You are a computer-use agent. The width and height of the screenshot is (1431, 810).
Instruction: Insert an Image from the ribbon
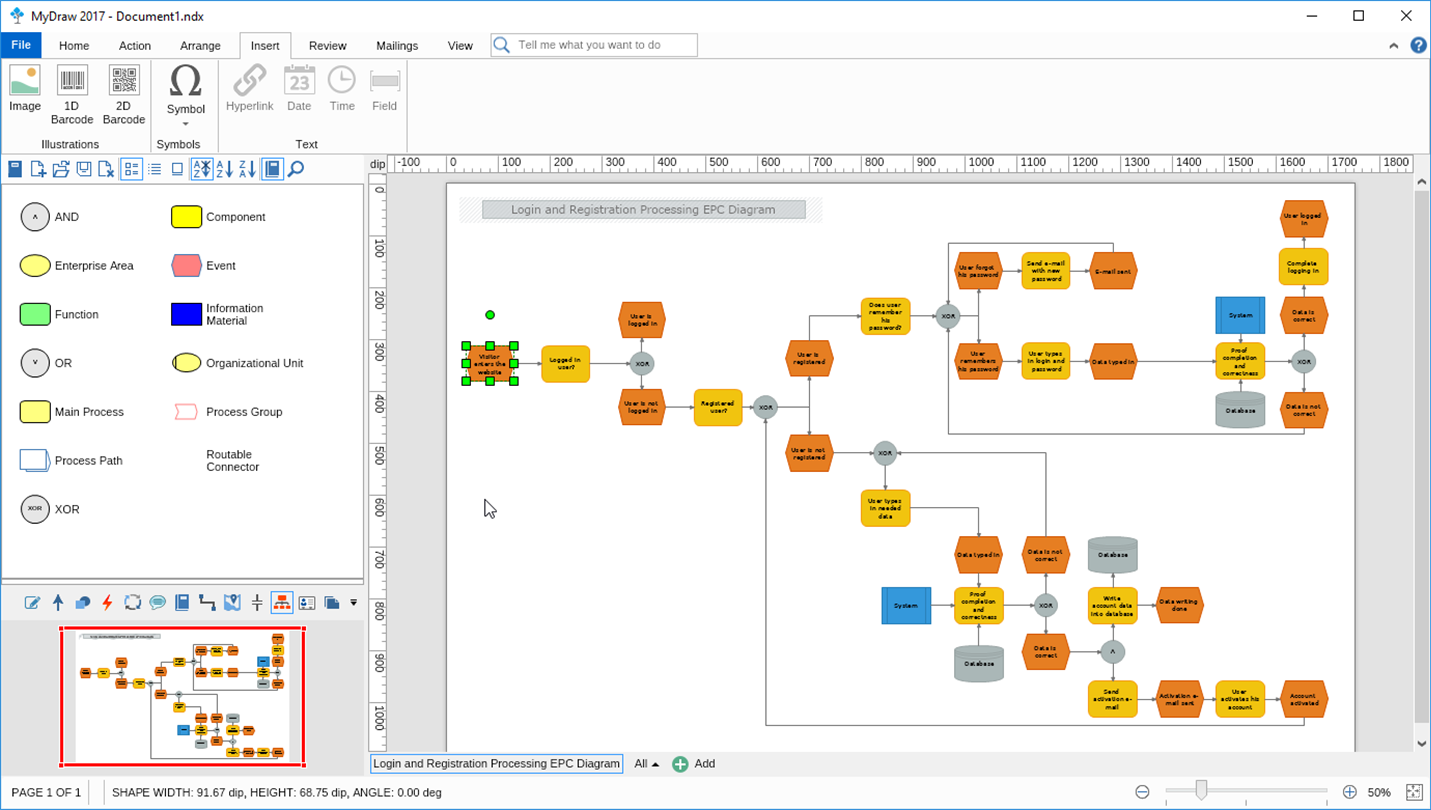[25, 90]
